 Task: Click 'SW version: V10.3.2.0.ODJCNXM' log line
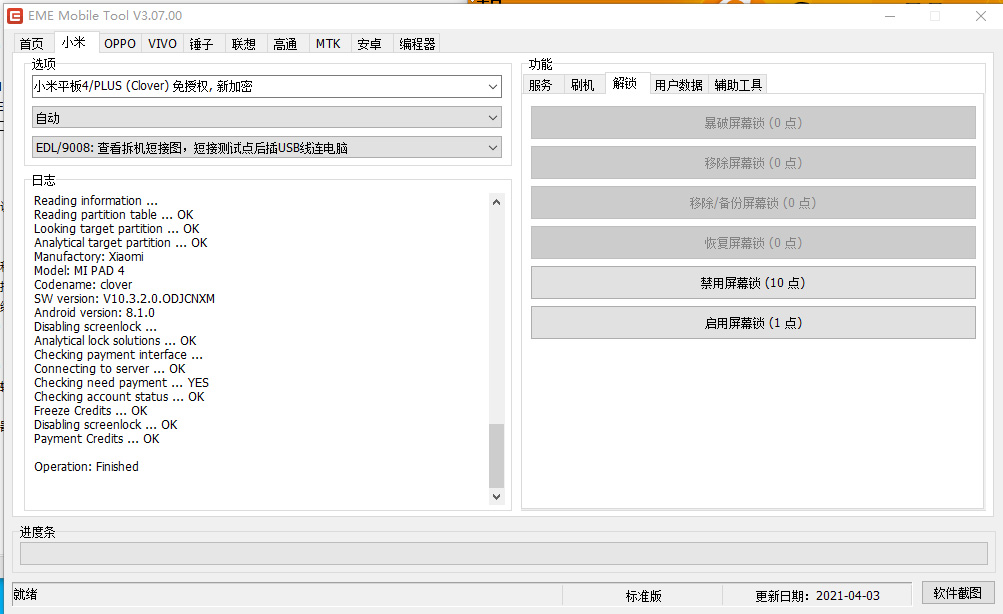[125, 299]
